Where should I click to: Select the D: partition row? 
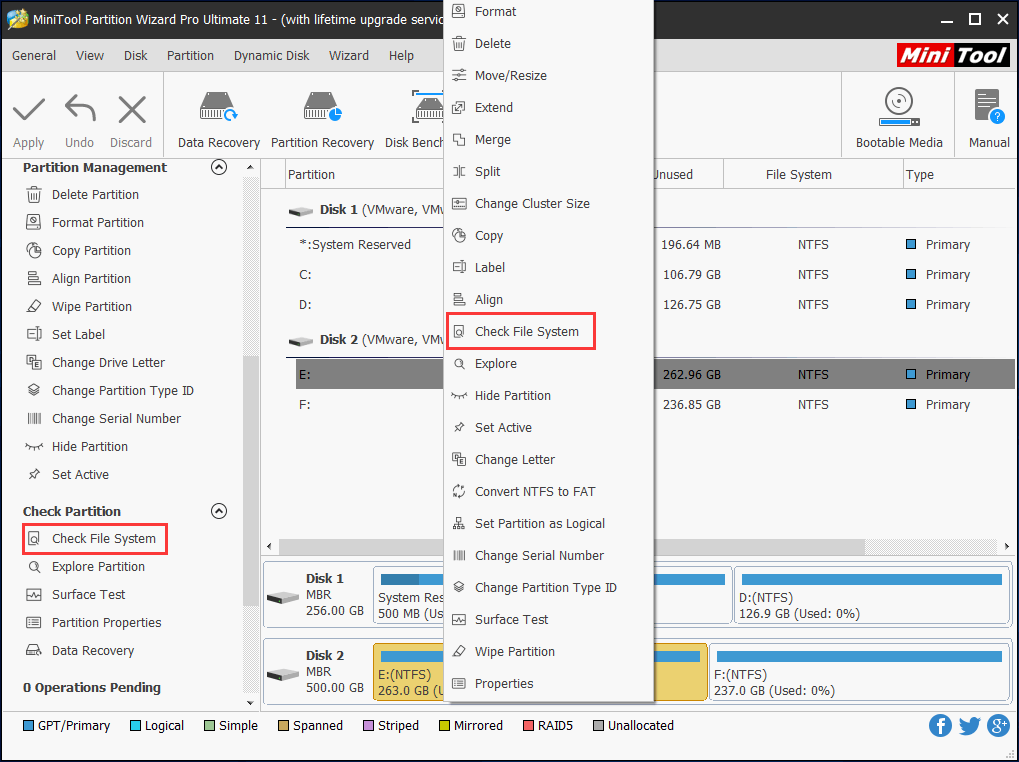click(x=655, y=304)
